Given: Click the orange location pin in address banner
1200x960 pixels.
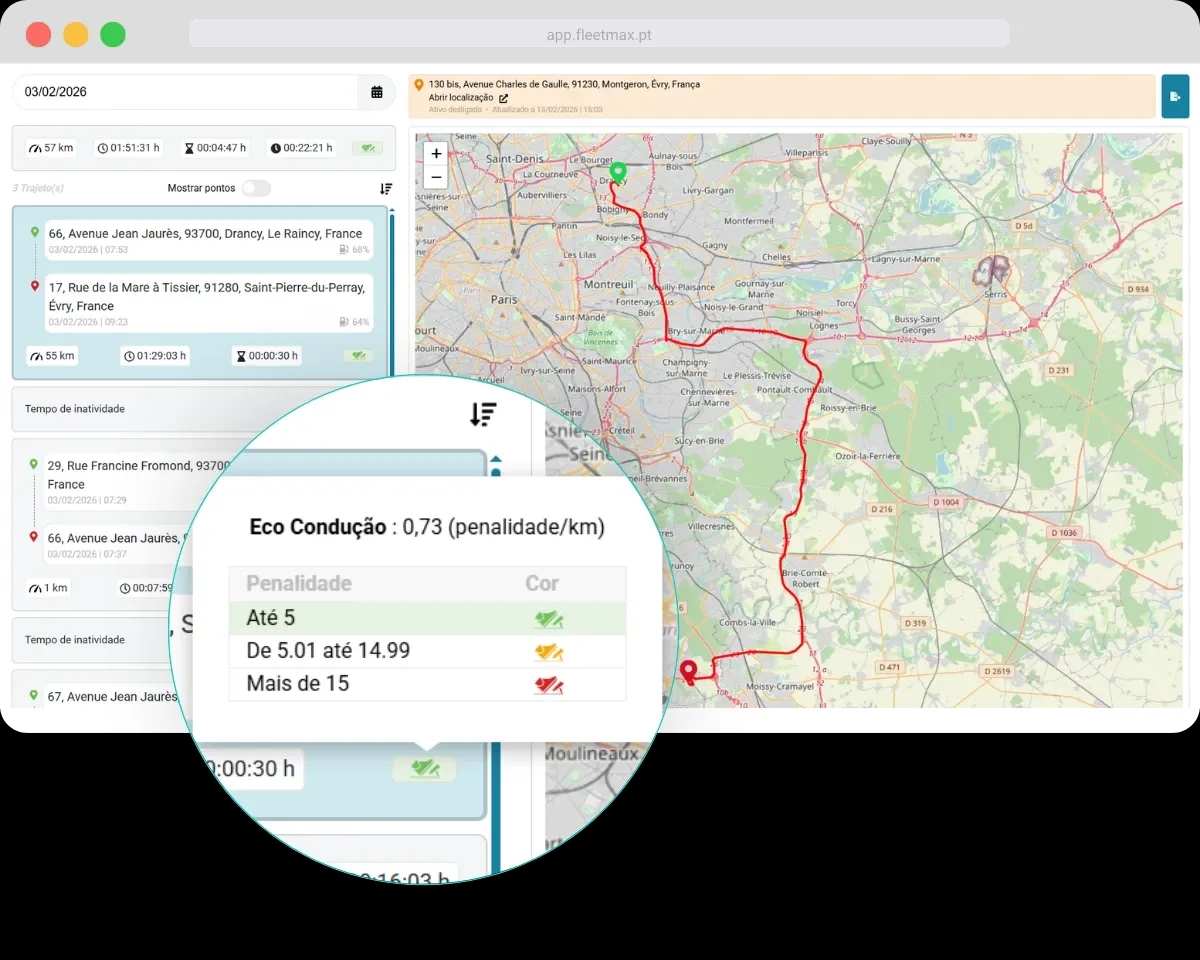Looking at the screenshot, I should pos(419,85).
